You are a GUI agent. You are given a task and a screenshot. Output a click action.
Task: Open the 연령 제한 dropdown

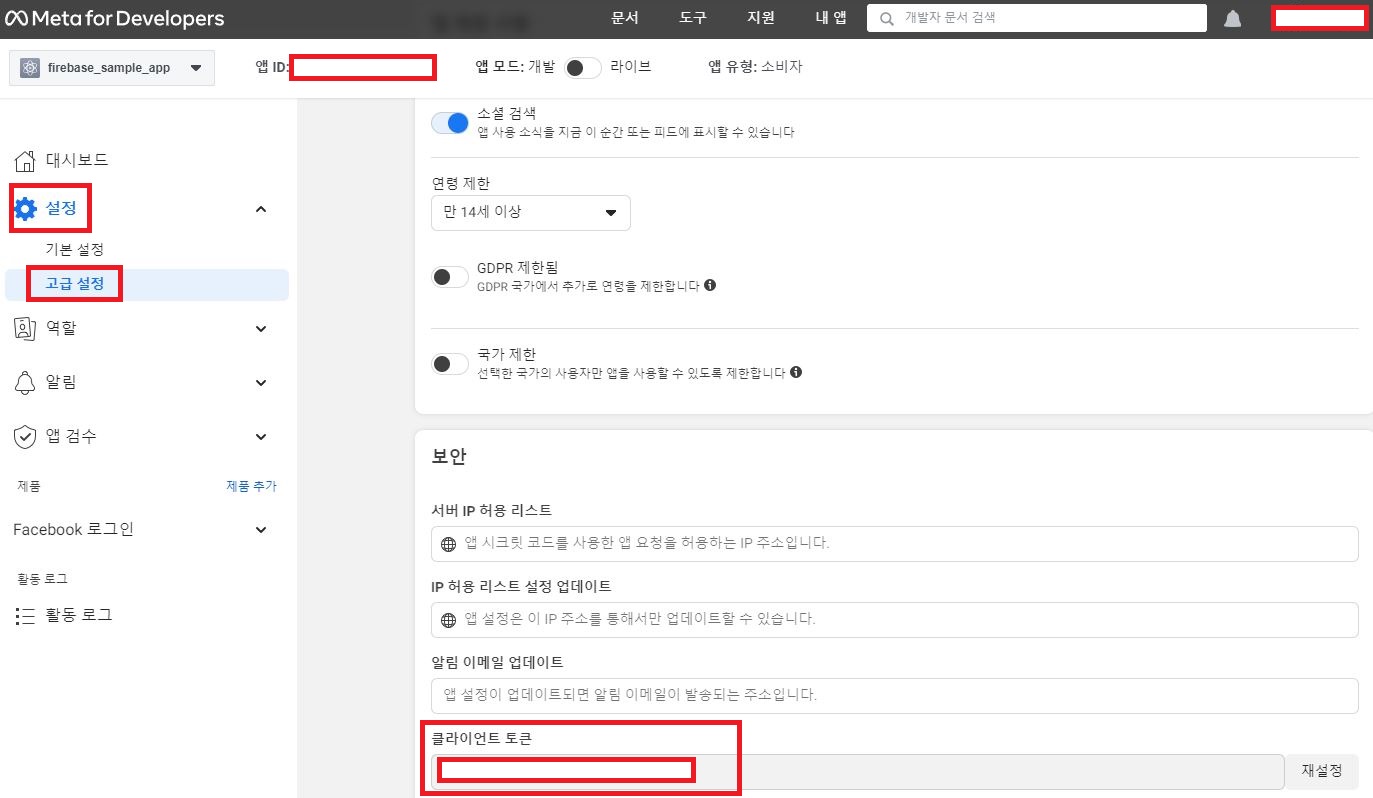coord(531,212)
